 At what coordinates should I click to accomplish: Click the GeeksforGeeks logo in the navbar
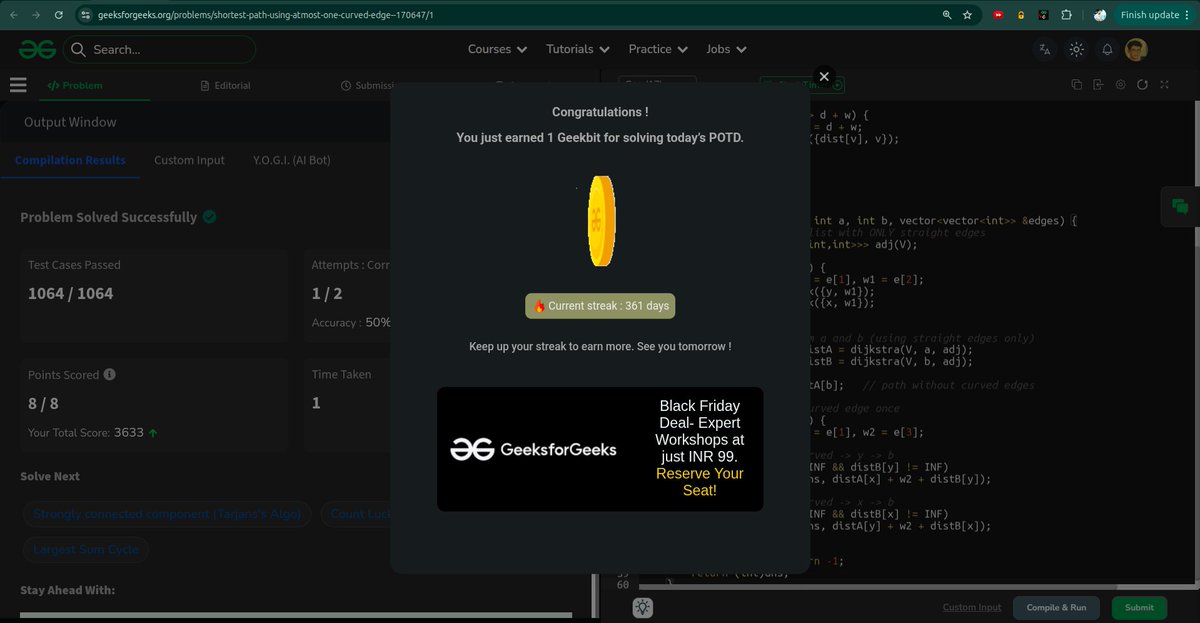36,49
